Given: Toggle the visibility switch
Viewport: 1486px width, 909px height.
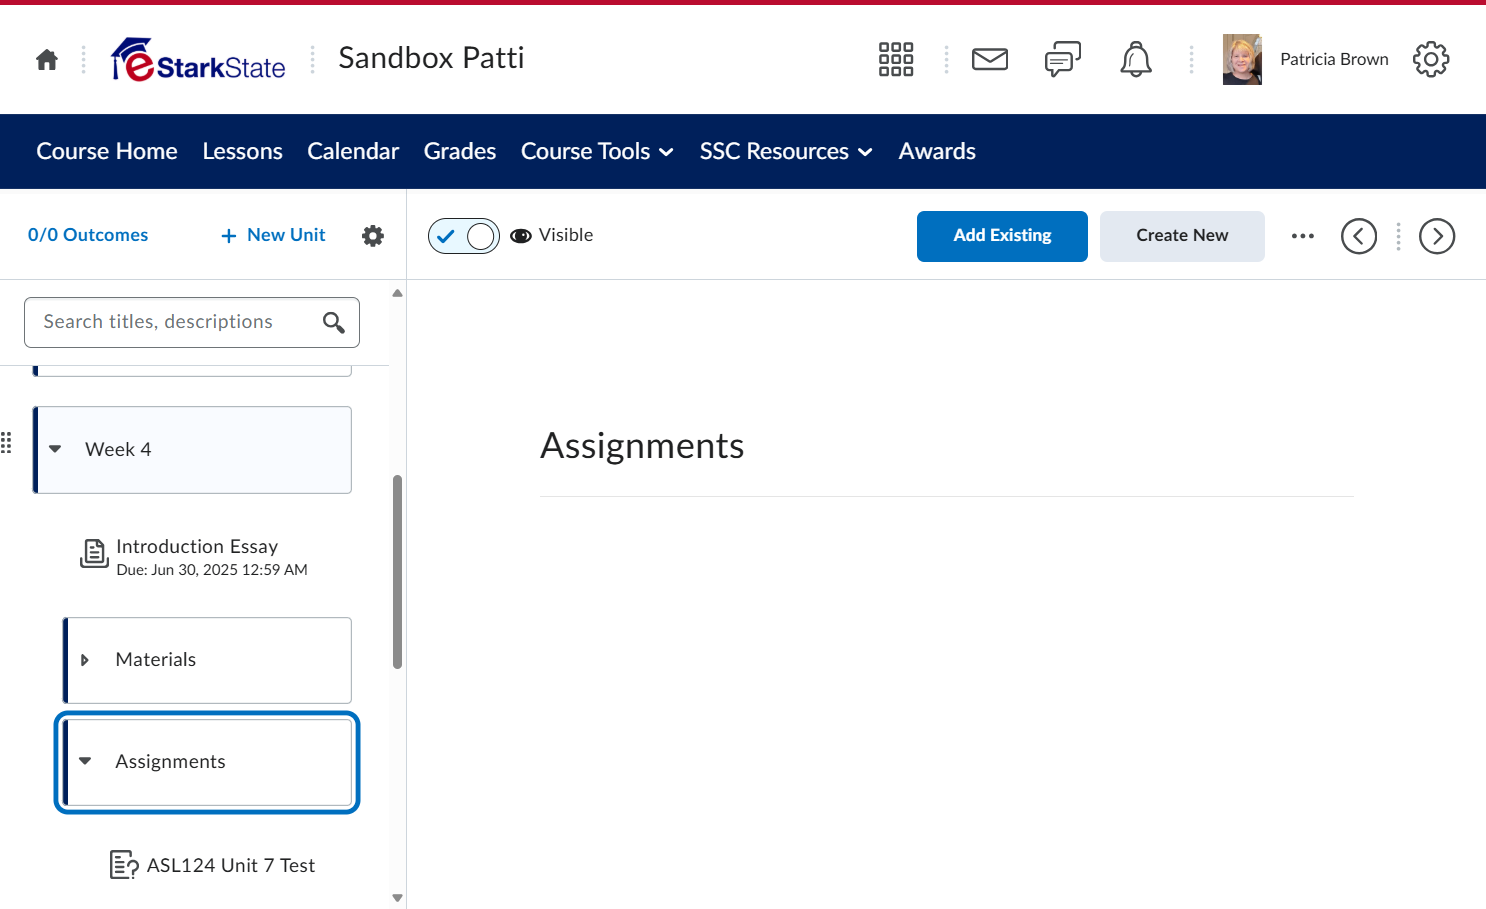Looking at the screenshot, I should [x=464, y=236].
